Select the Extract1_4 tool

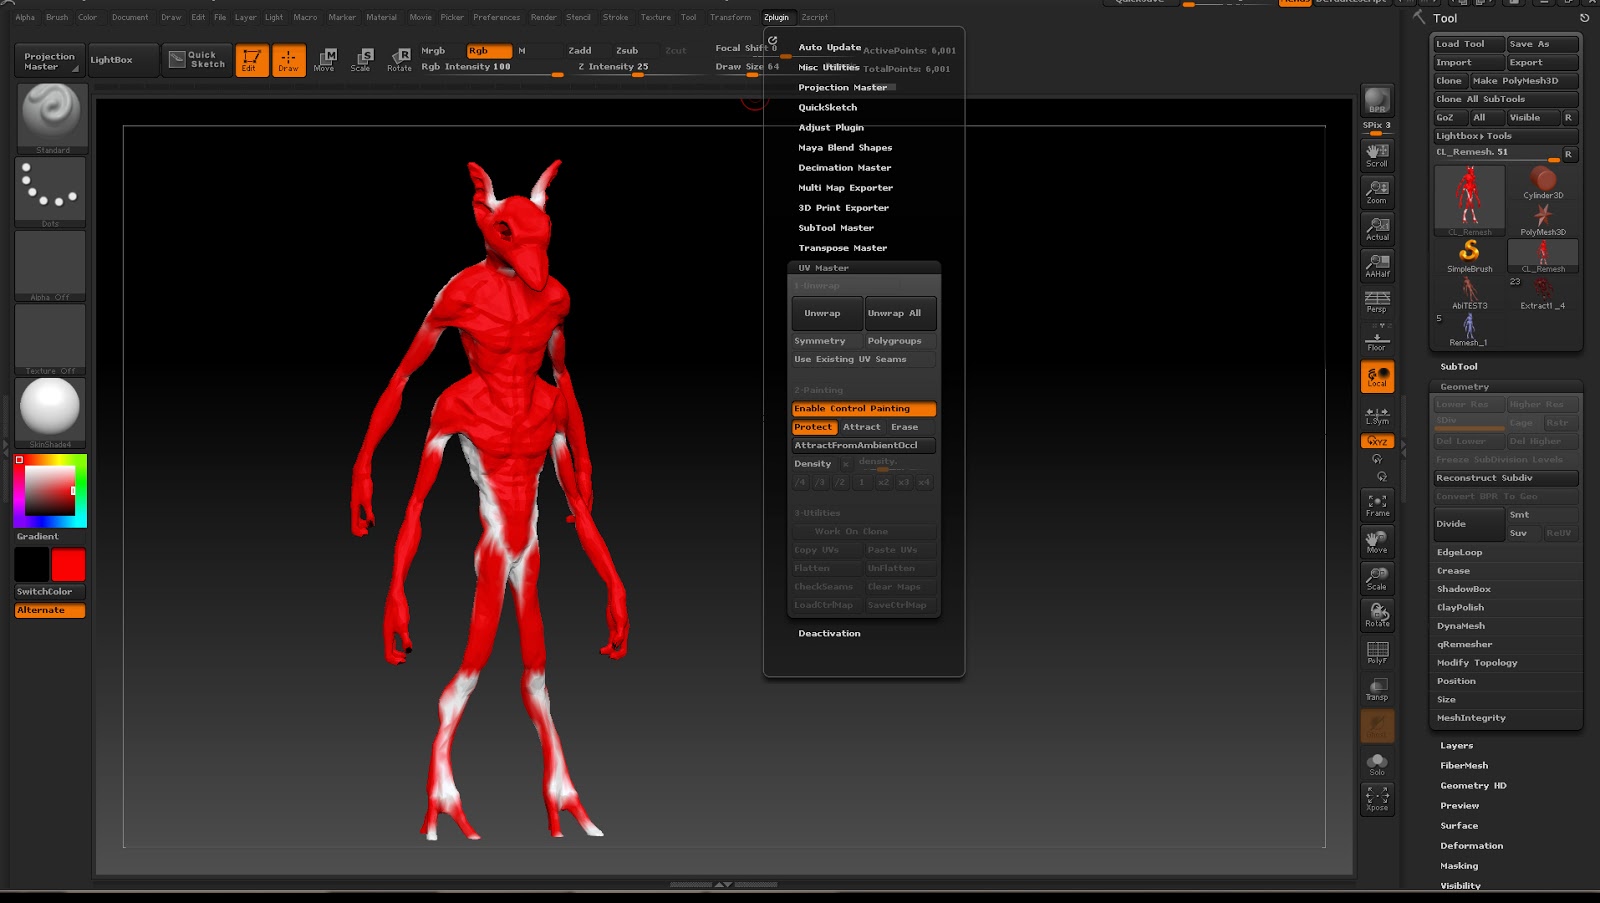1543,293
